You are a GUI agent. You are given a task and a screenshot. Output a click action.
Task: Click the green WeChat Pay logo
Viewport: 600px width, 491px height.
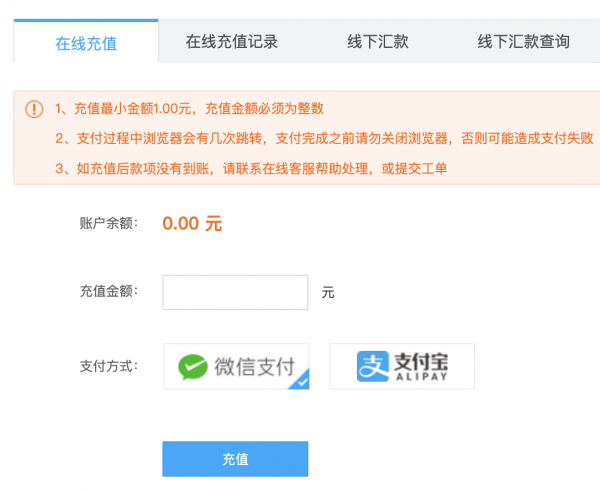point(193,367)
